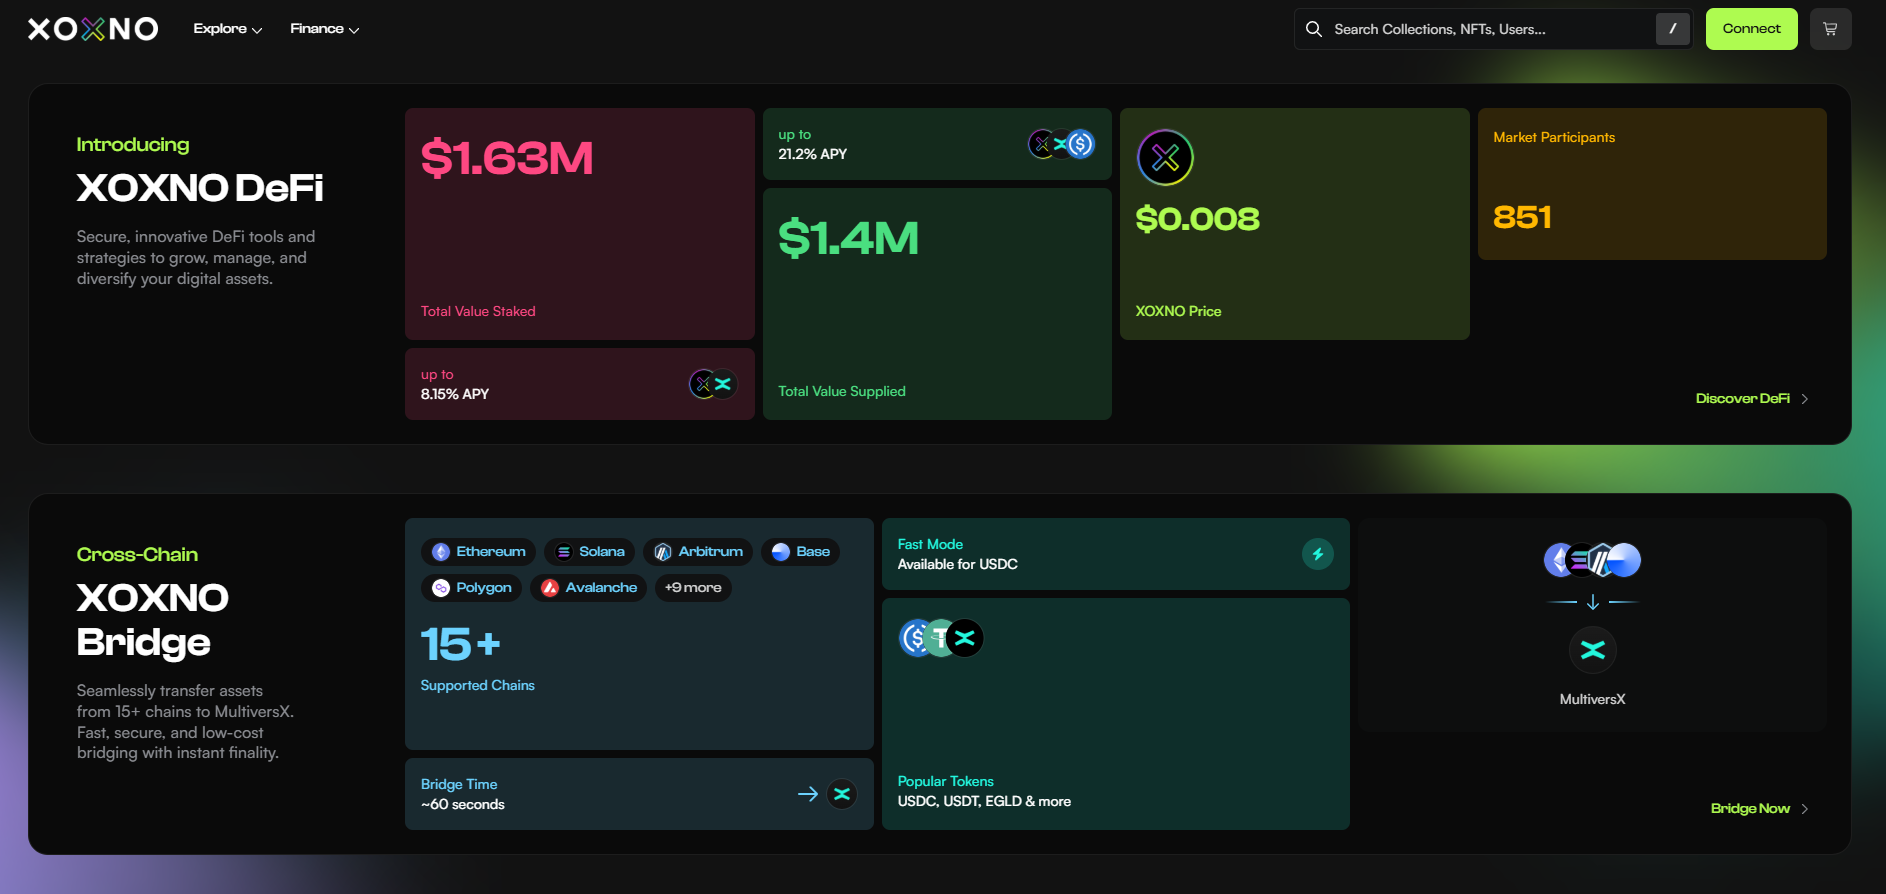1886x894 pixels.
Task: Click the Bridge Time arrow icon
Action: [808, 794]
